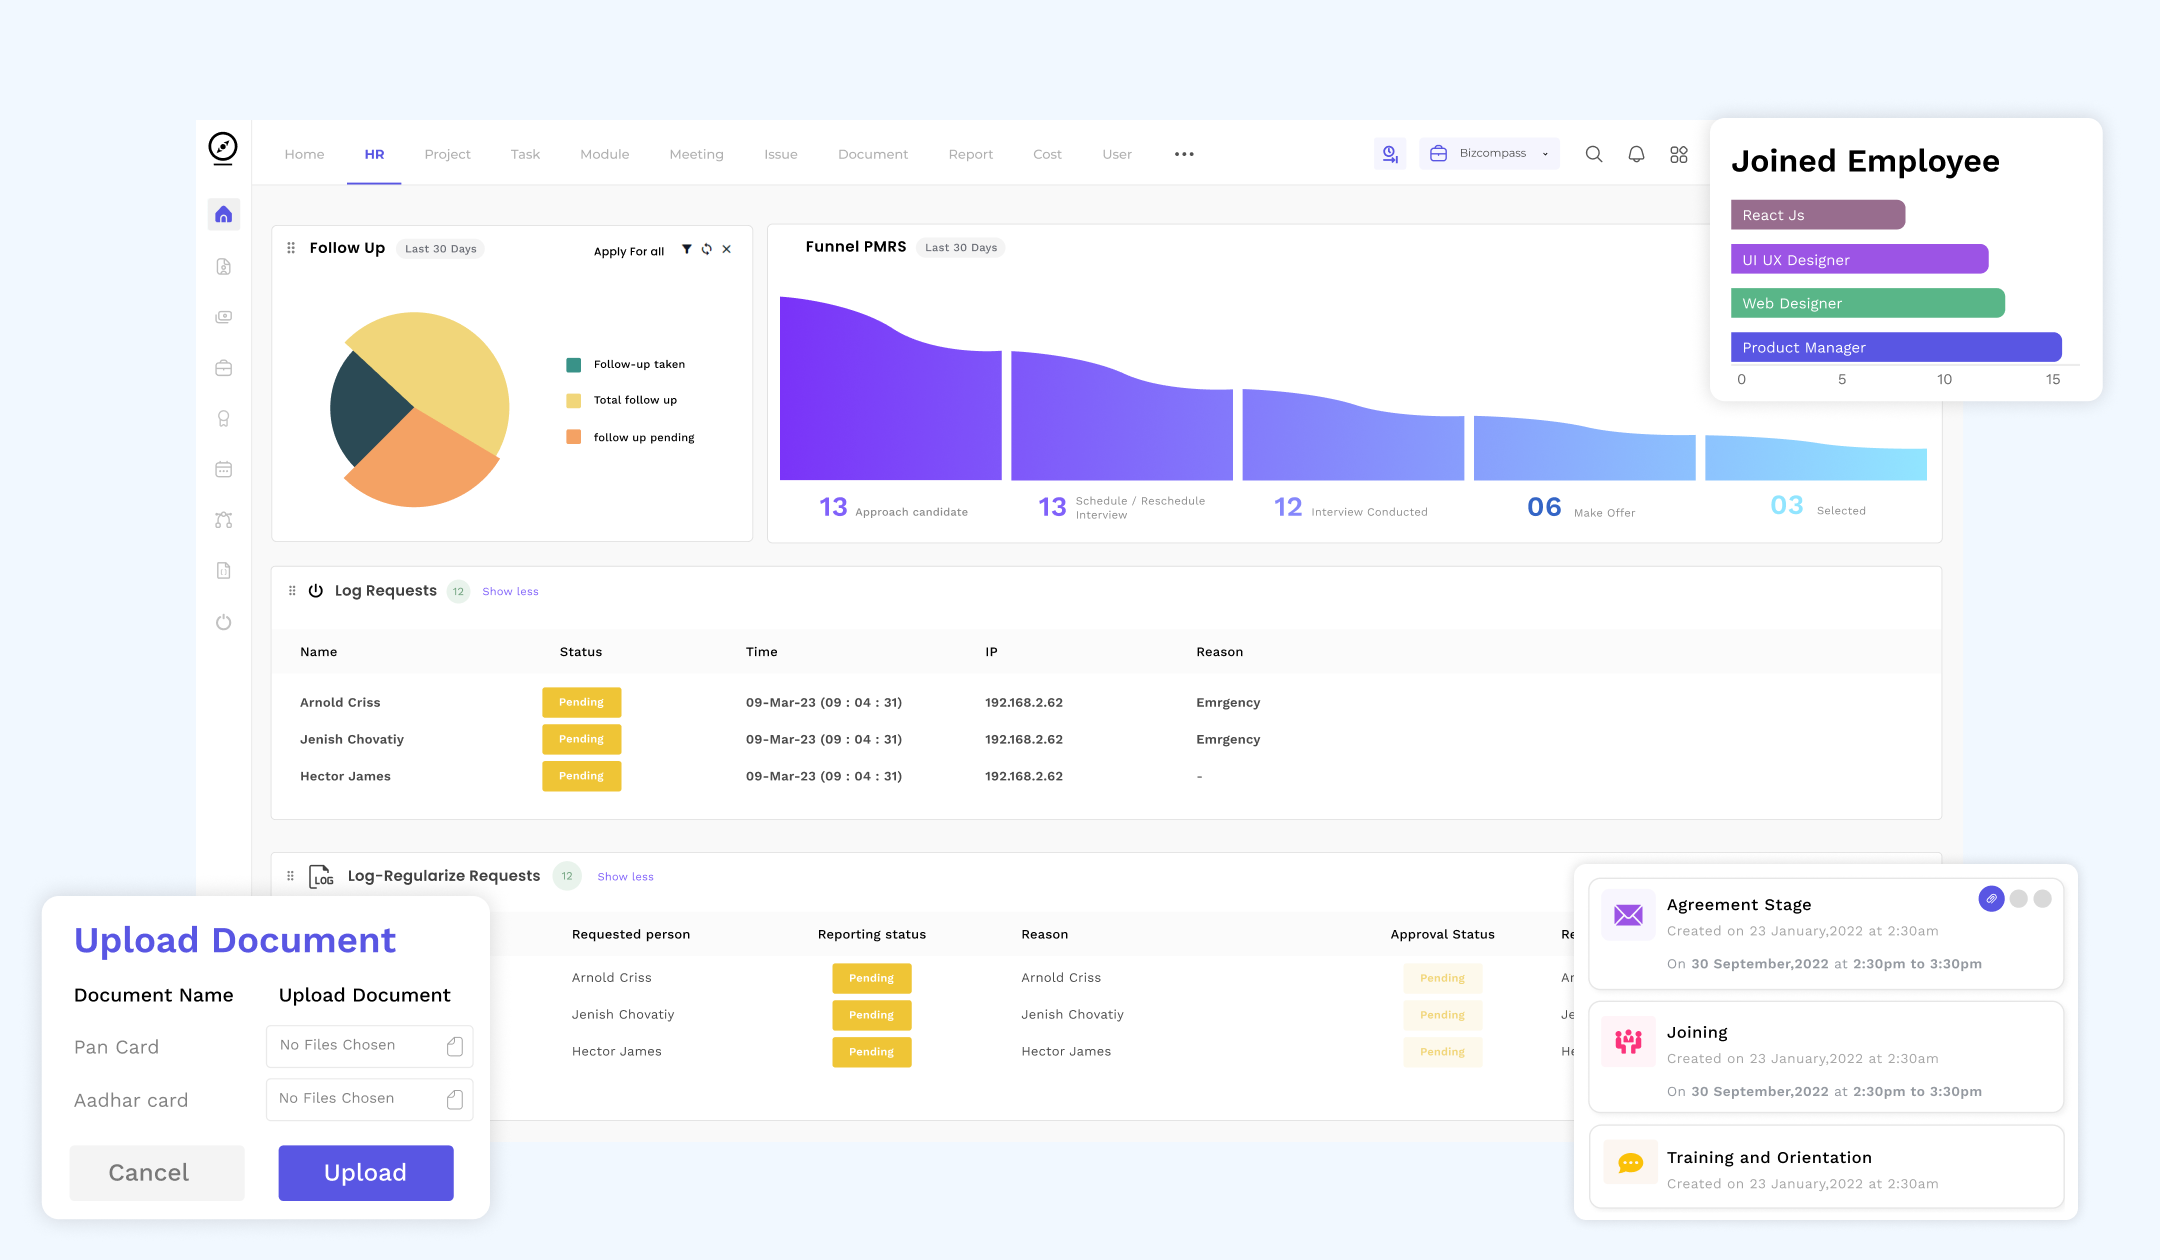The image size is (2160, 1260).
Task: Click the briefcase icon in sidebar
Action: tap(224, 368)
